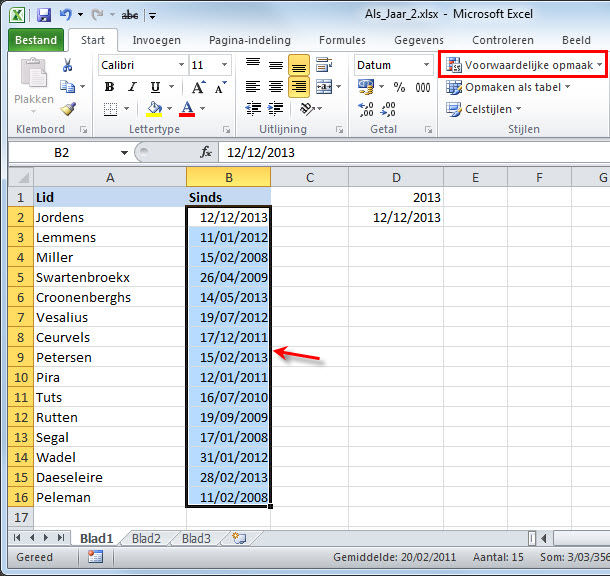Increase font size with large A icon
Screen dimensions: 610x576
click(x=198, y=87)
